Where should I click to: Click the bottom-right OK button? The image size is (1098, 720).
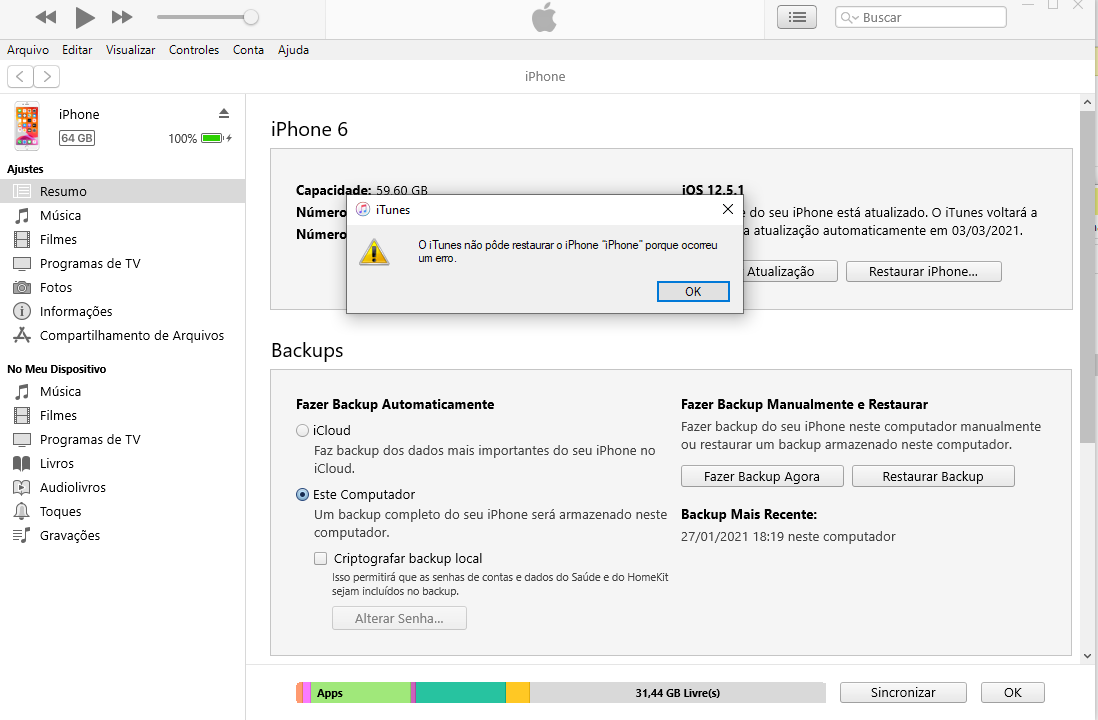pyautogui.click(x=1013, y=693)
